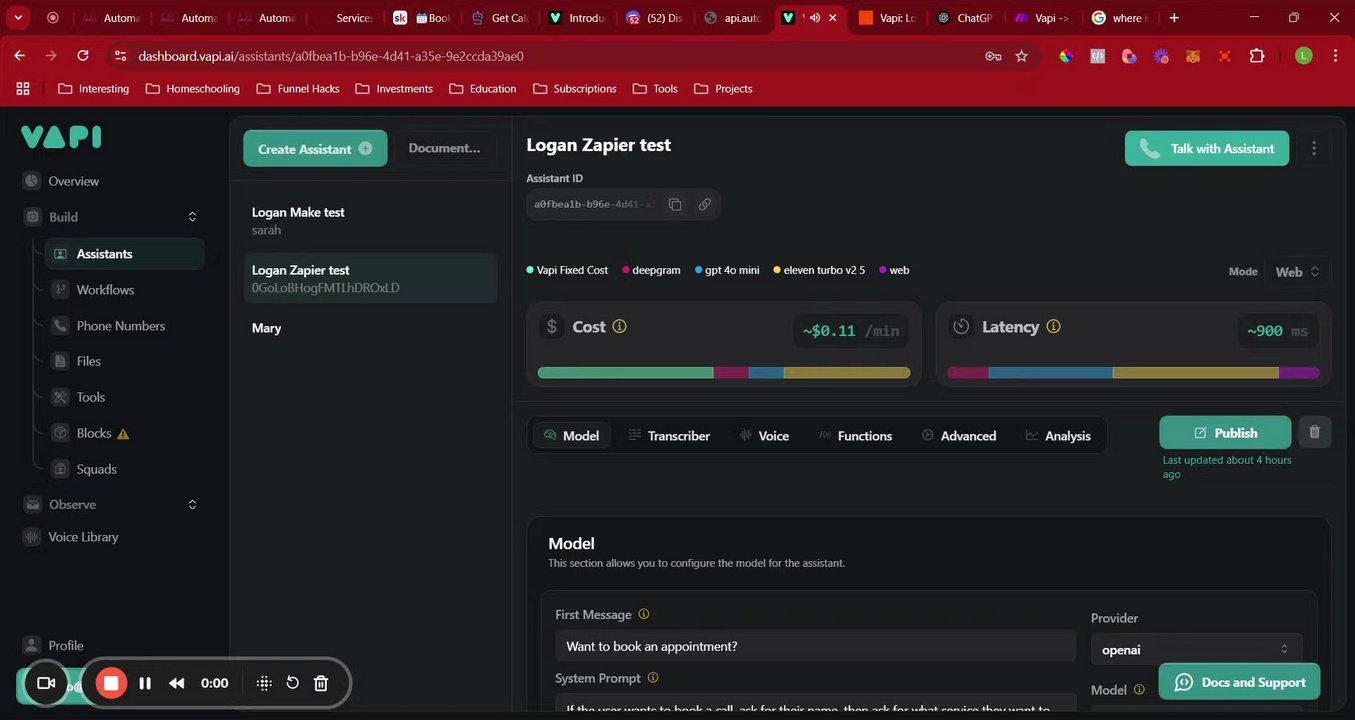
Task: Switch to the Voice tab
Action: [764, 435]
